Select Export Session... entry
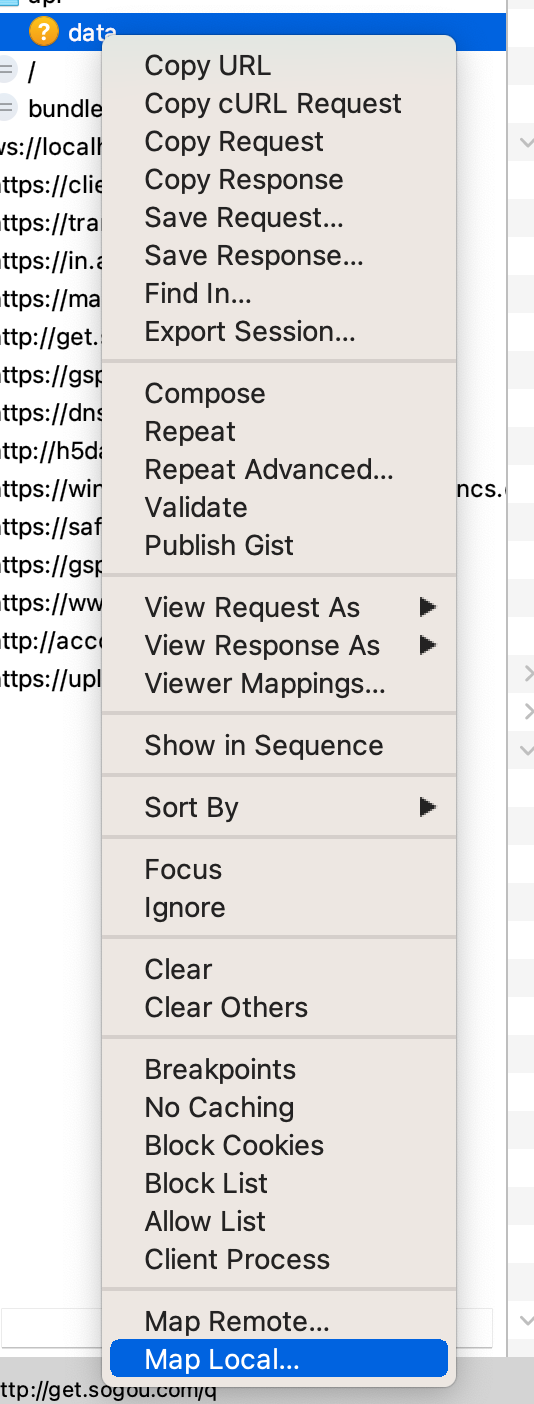 point(250,332)
